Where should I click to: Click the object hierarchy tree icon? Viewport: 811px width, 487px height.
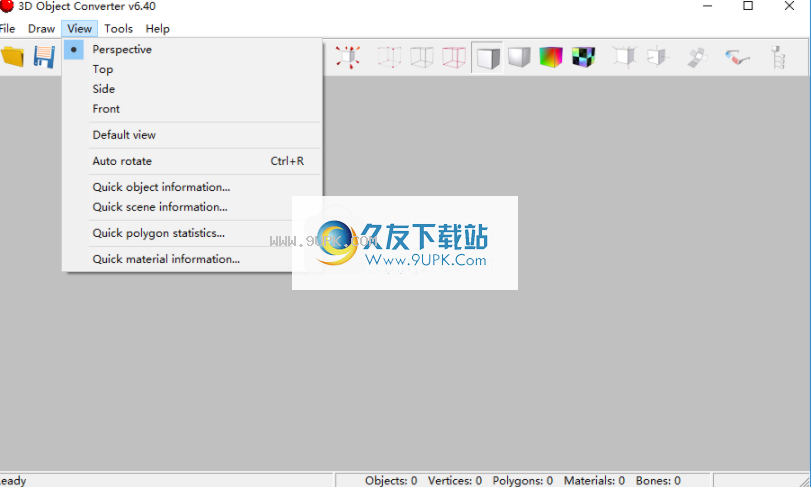coord(778,57)
